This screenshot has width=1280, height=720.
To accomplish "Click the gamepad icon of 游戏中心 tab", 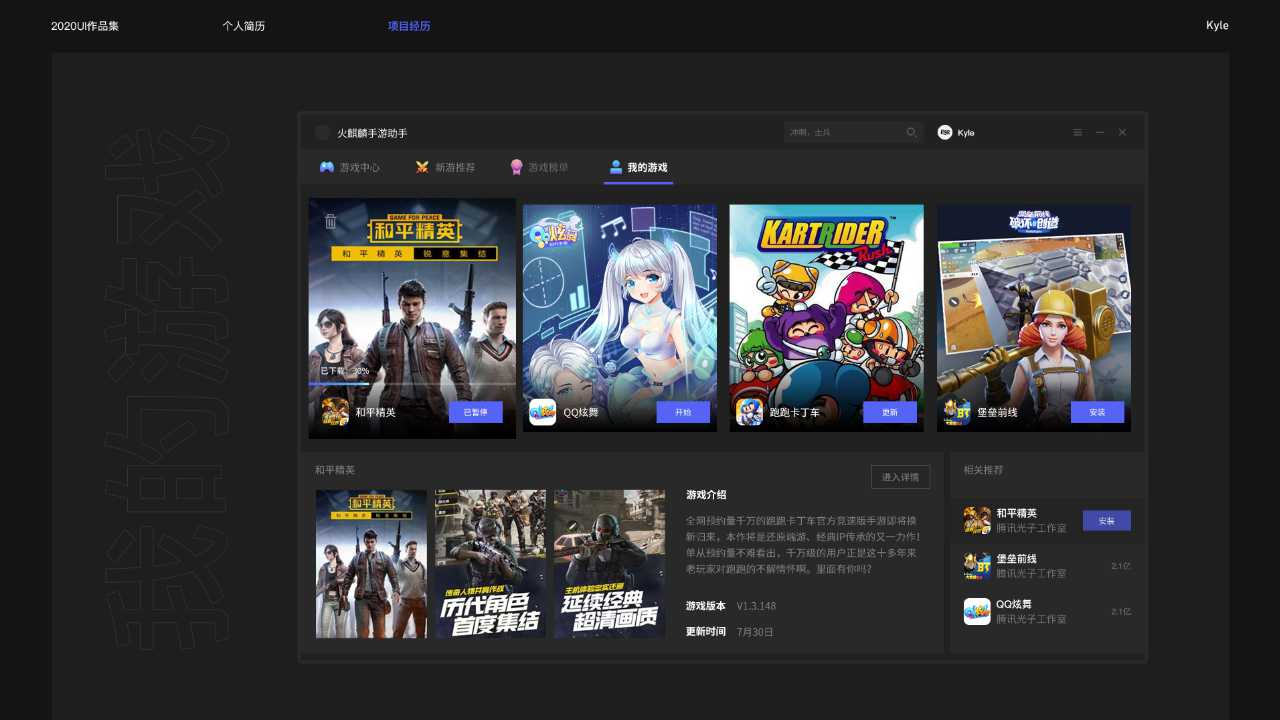I will point(327,167).
